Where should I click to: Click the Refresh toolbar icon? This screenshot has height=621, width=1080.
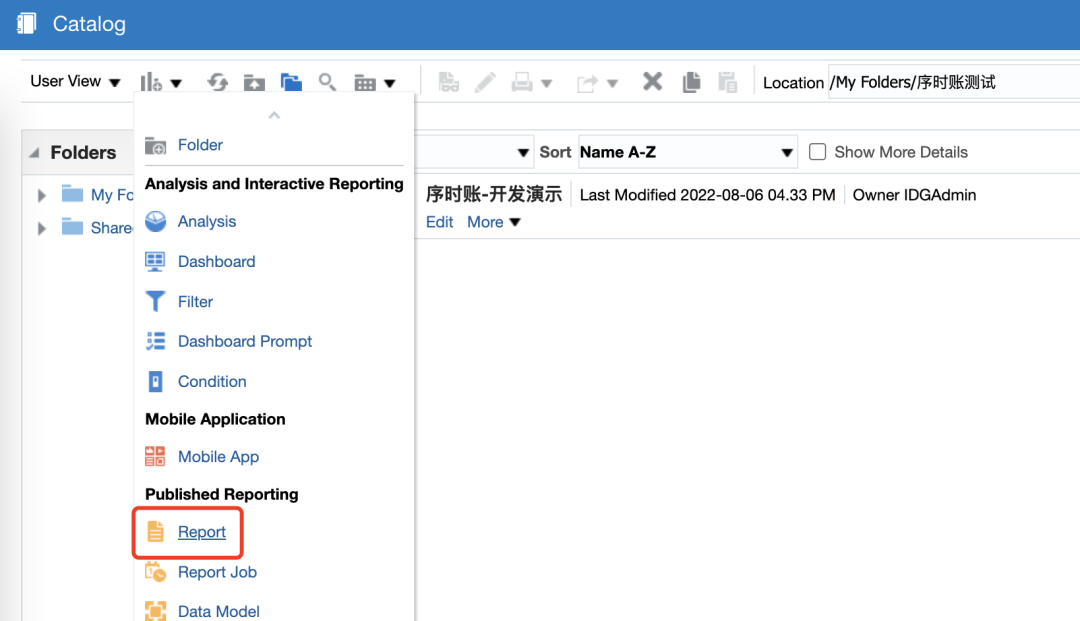point(218,83)
